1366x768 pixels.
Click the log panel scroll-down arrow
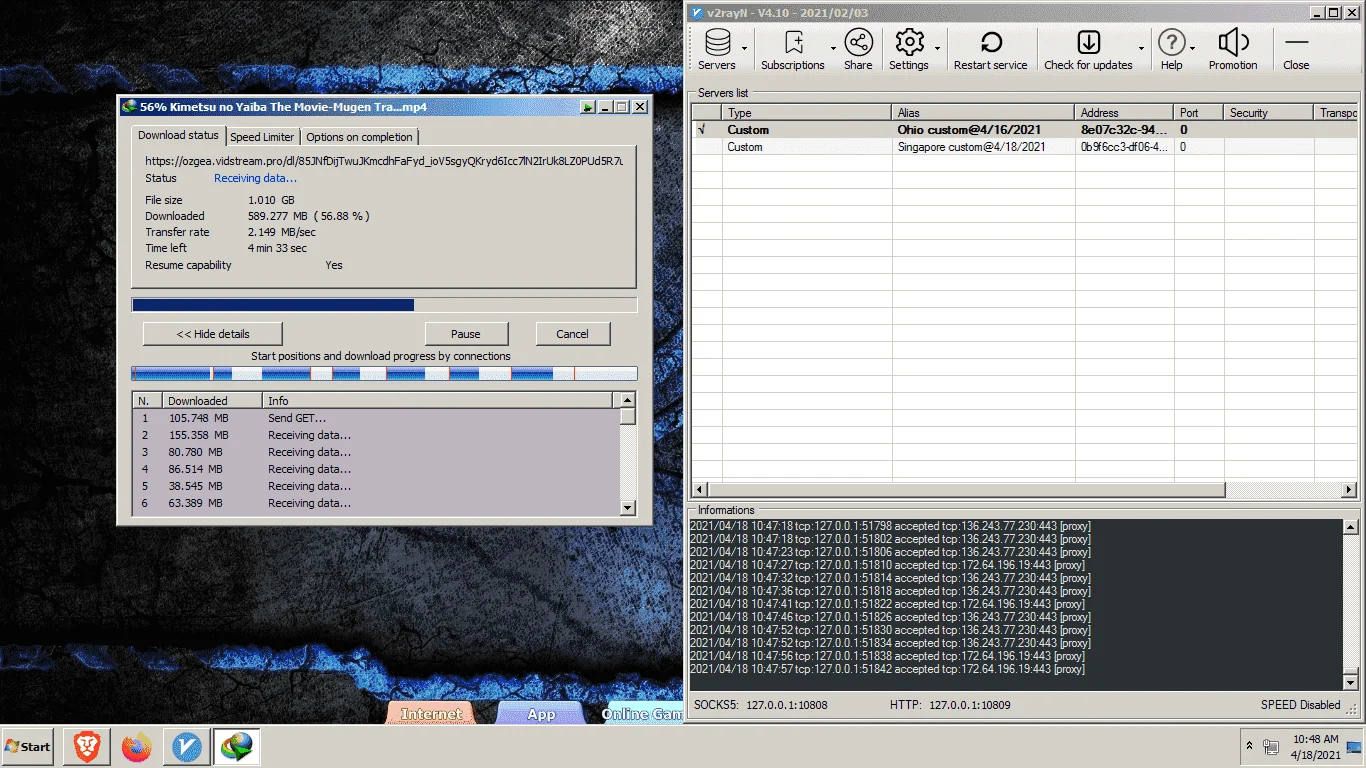pos(1350,682)
